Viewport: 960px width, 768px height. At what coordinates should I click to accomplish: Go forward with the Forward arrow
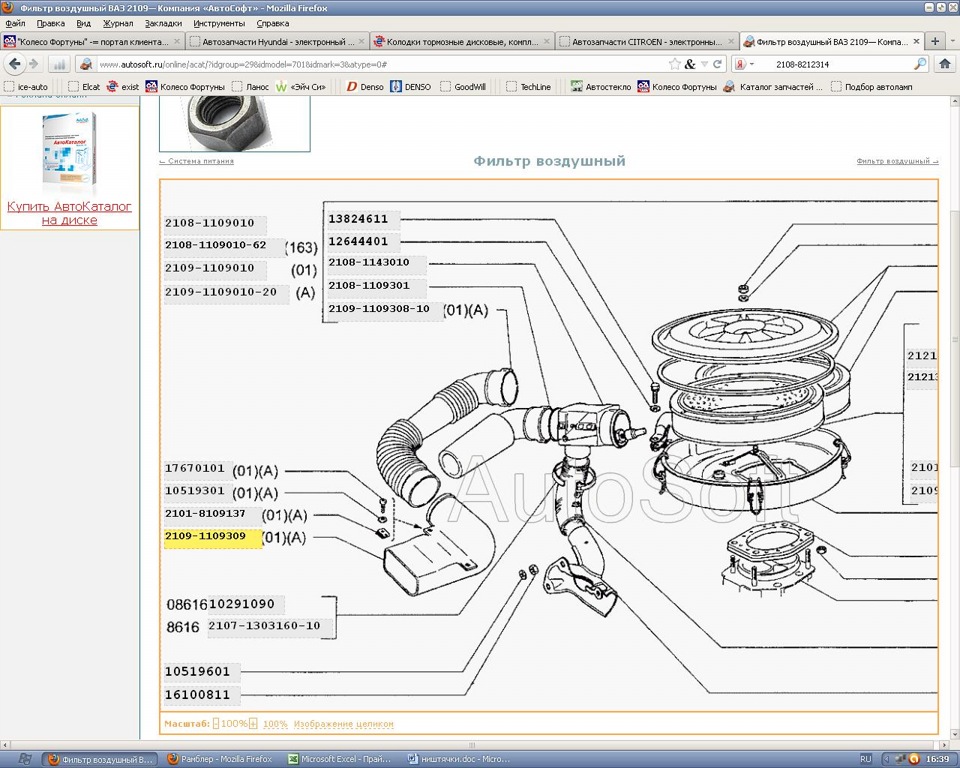pyautogui.click(x=34, y=64)
